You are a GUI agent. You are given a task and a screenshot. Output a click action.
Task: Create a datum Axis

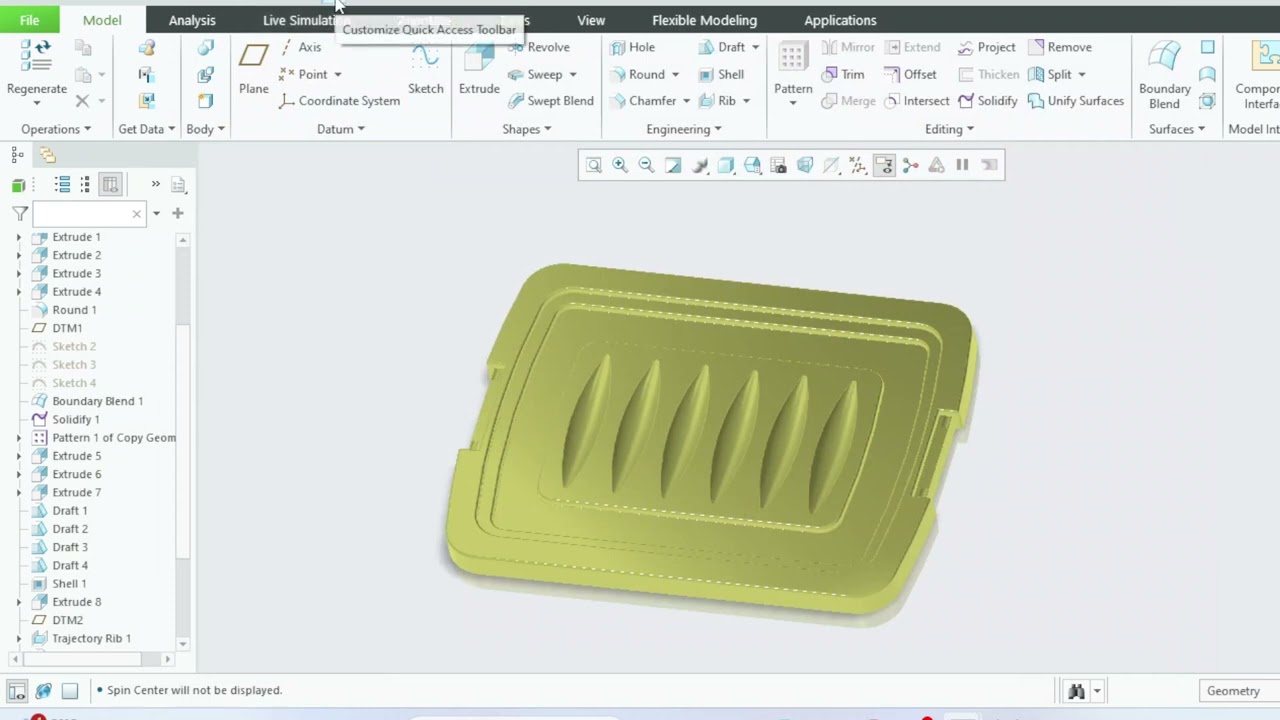pyautogui.click(x=300, y=47)
